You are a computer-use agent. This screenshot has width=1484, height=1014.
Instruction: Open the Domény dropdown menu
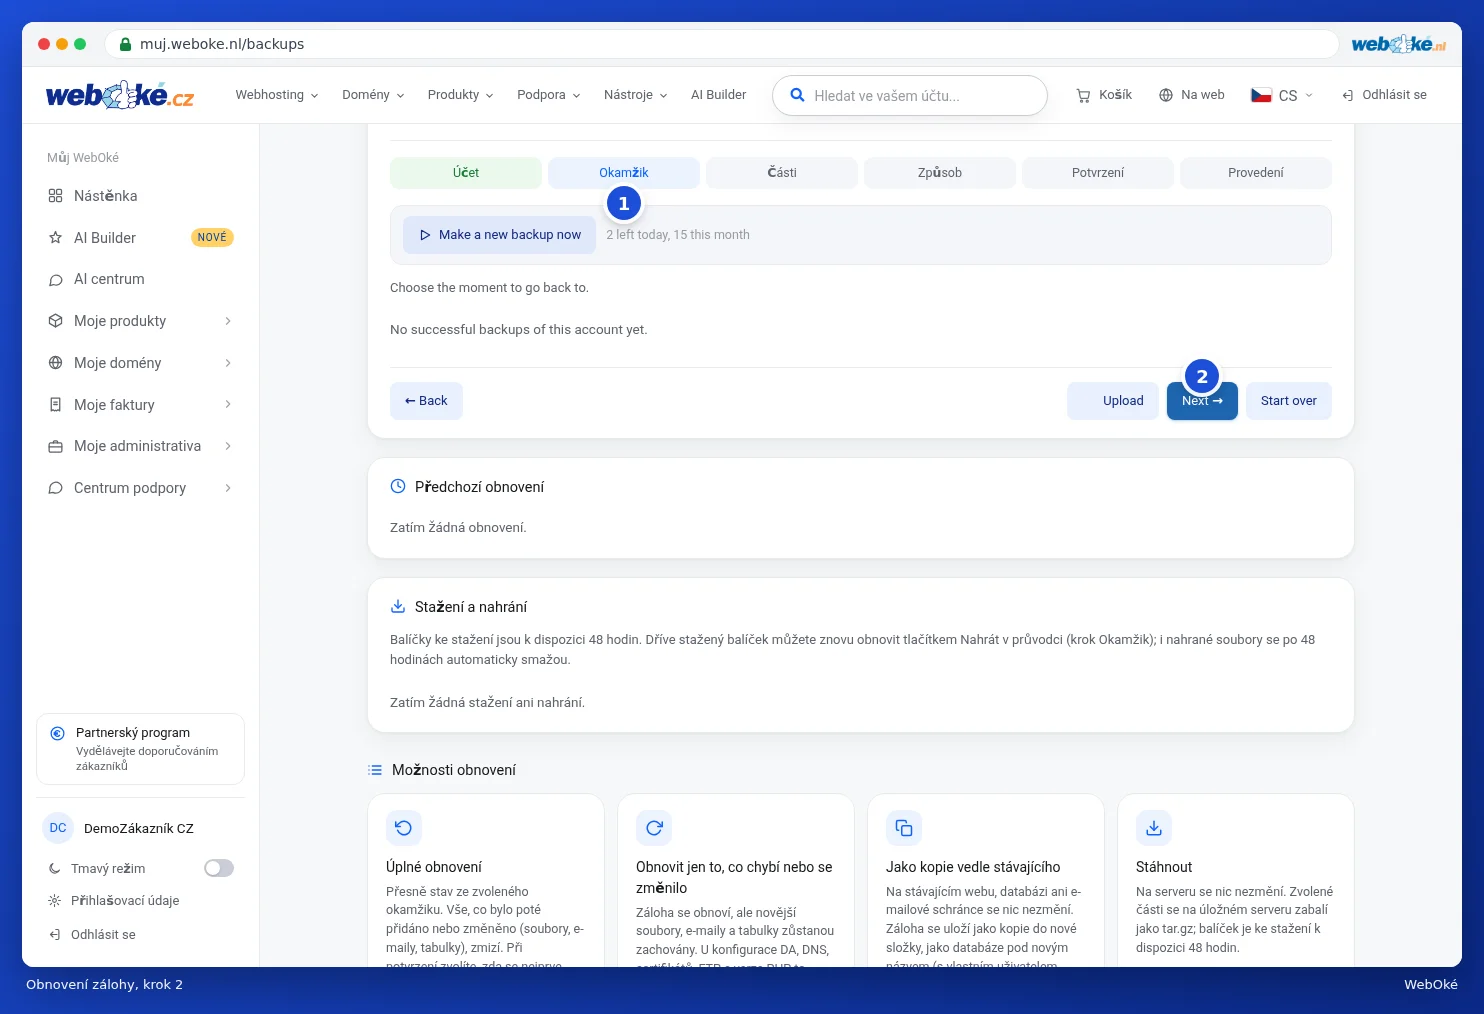[373, 95]
